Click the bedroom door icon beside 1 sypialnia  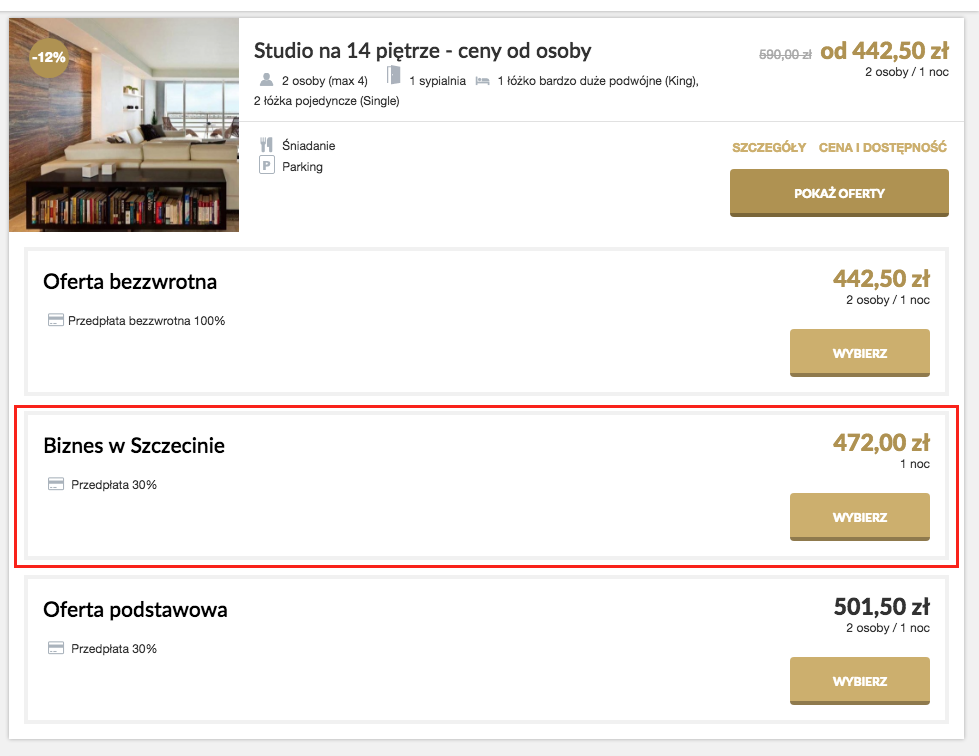[x=393, y=75]
